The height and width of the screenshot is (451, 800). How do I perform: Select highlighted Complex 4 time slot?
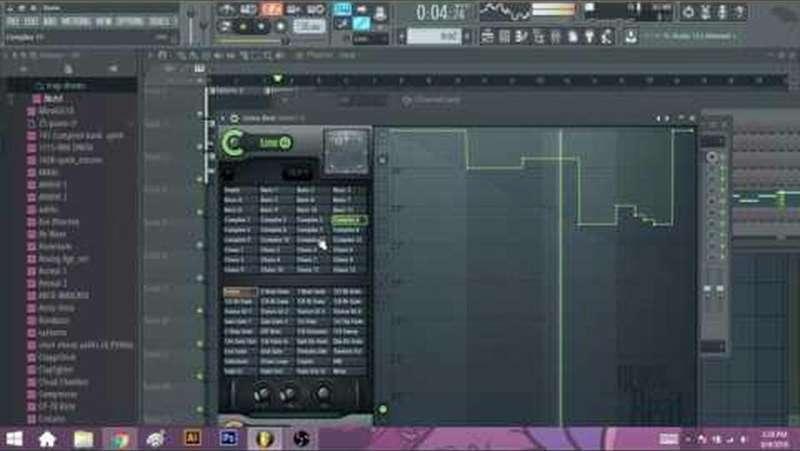click(348, 220)
